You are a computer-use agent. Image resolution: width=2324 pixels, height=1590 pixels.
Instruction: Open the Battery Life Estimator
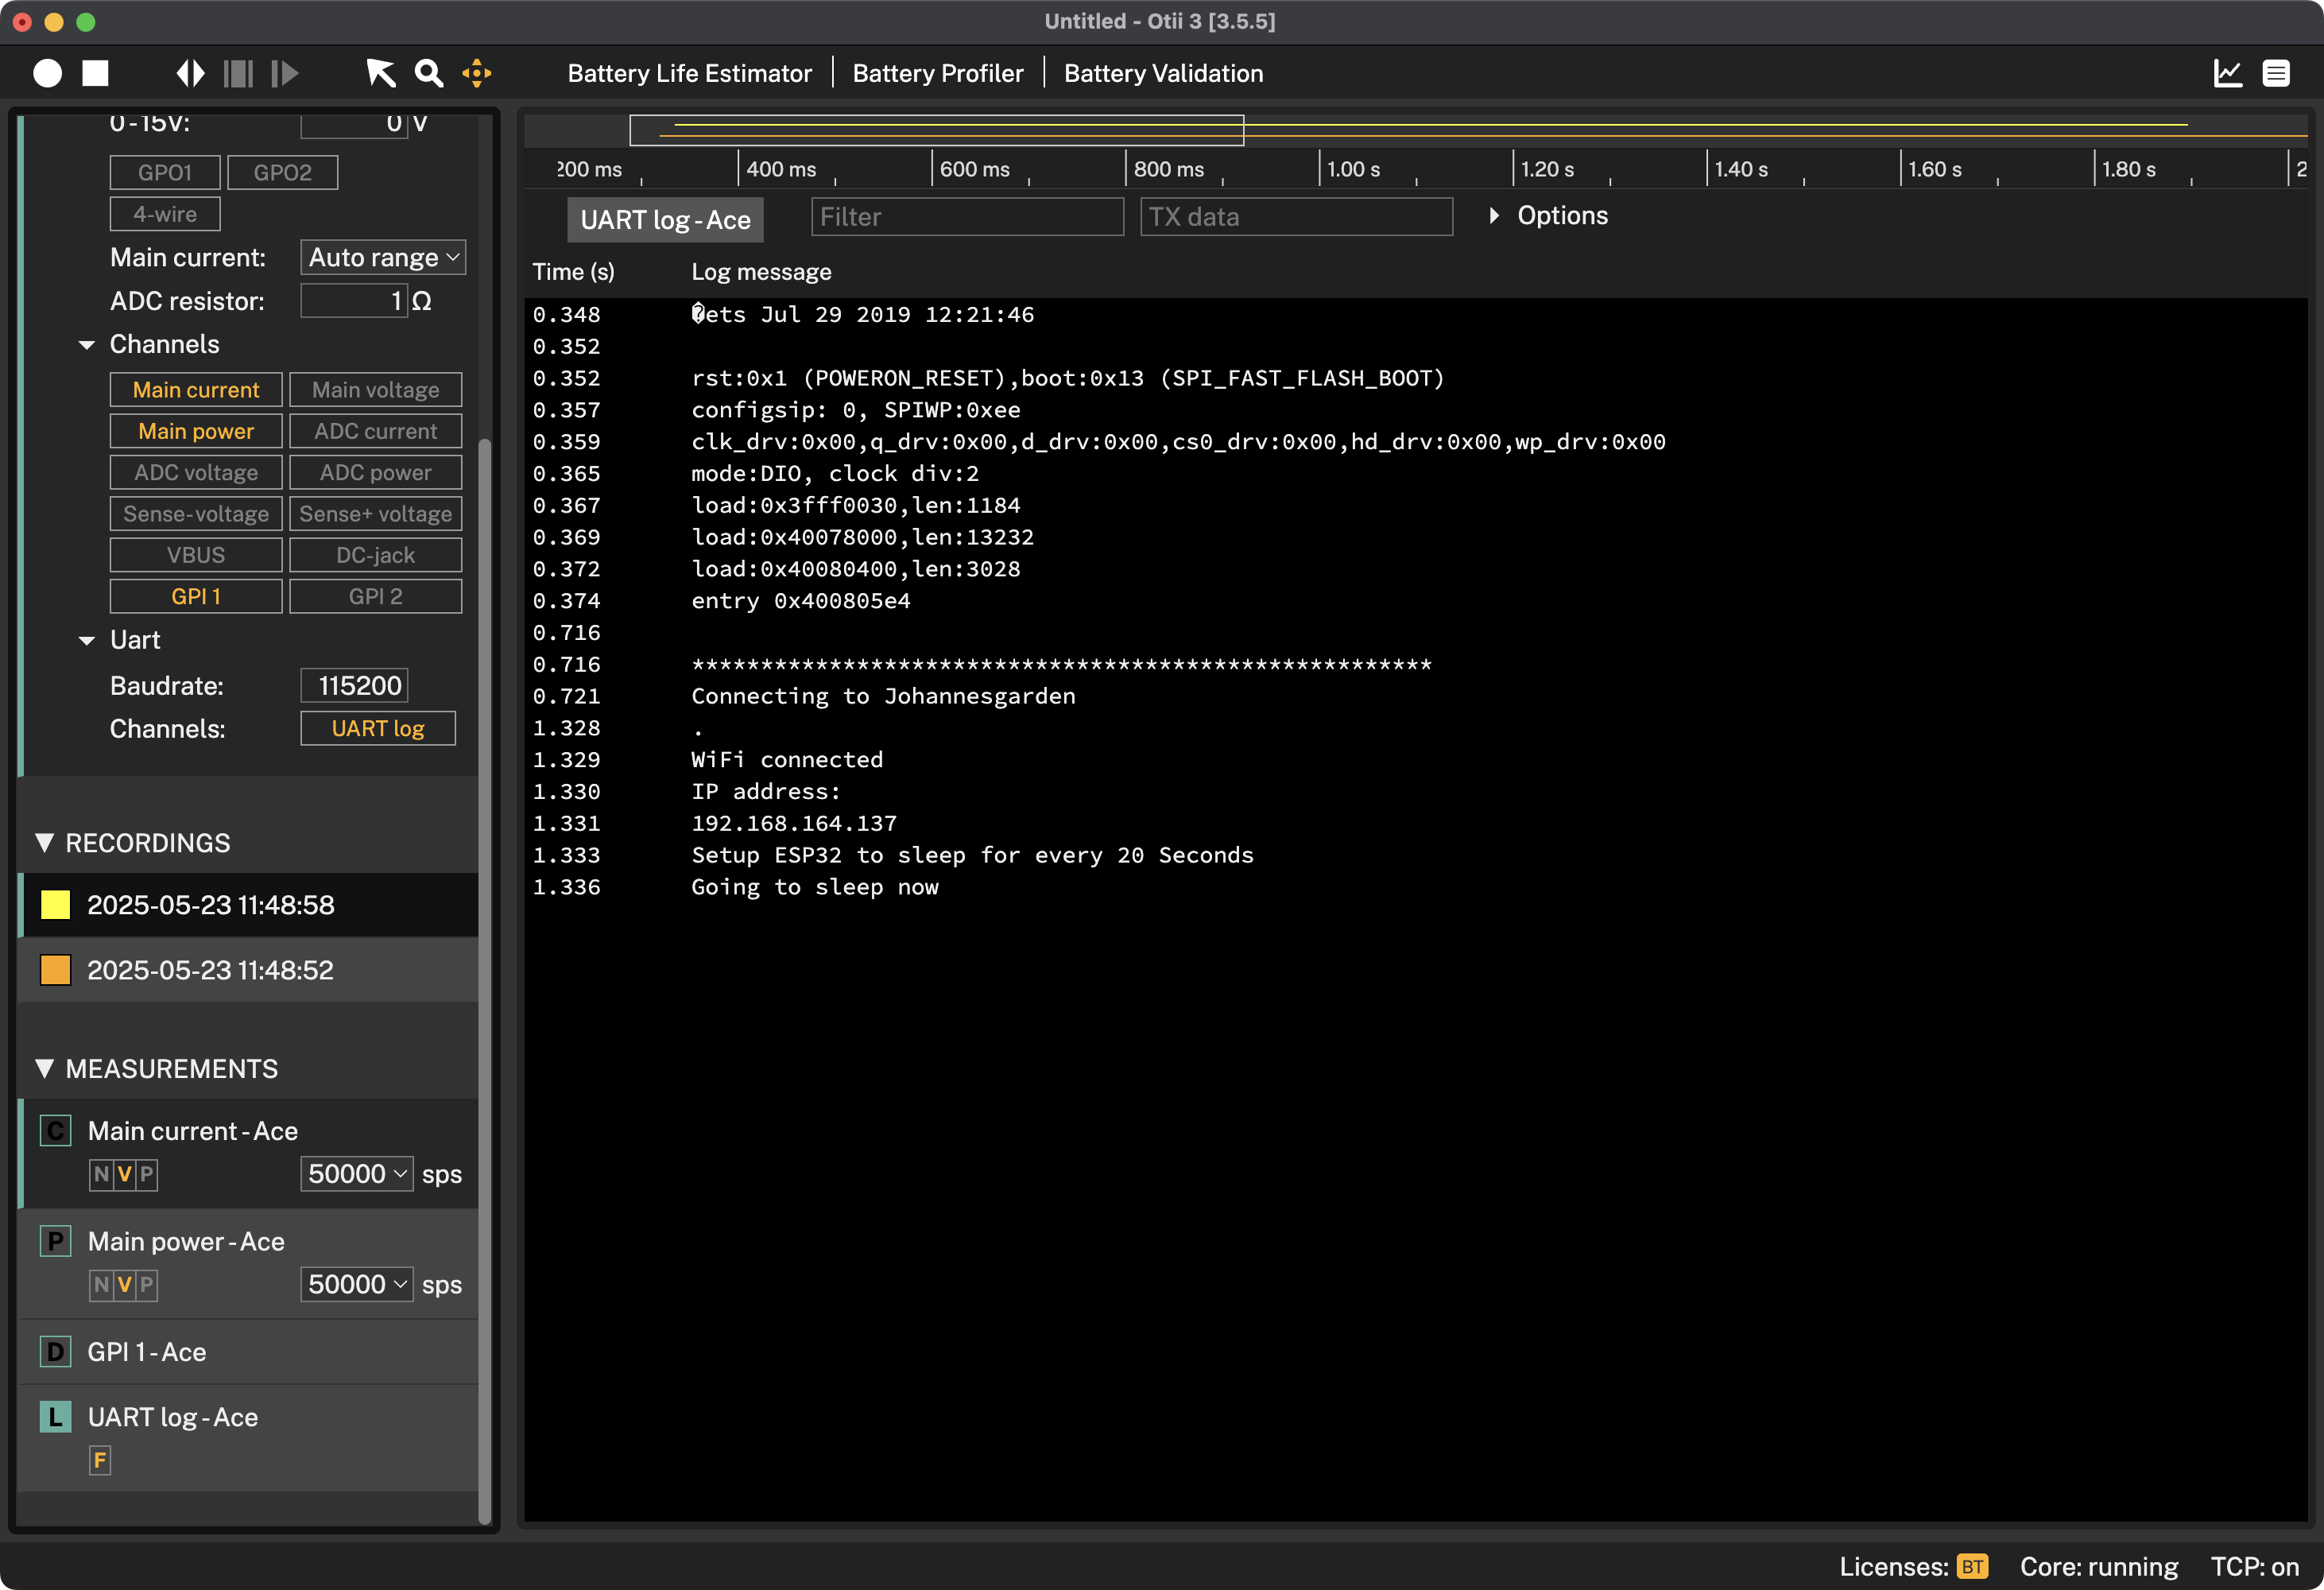[x=689, y=73]
